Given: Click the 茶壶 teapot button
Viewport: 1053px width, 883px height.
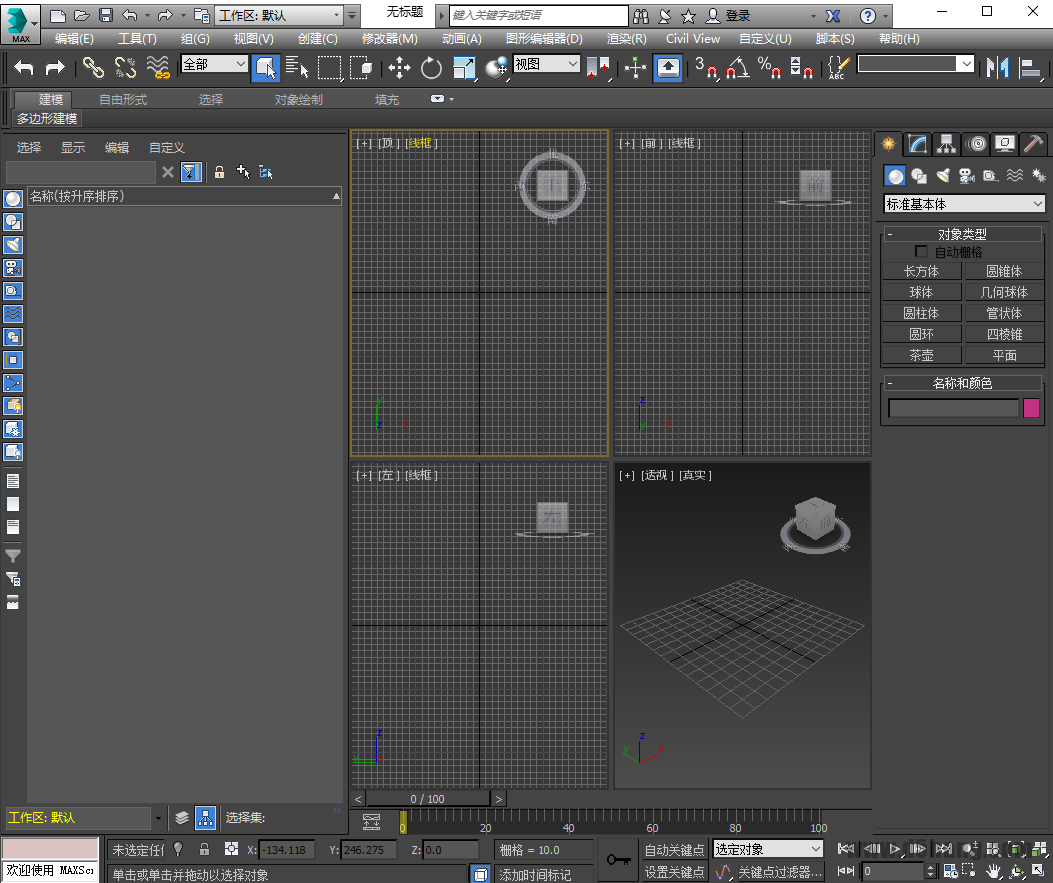Looking at the screenshot, I should click(x=921, y=355).
